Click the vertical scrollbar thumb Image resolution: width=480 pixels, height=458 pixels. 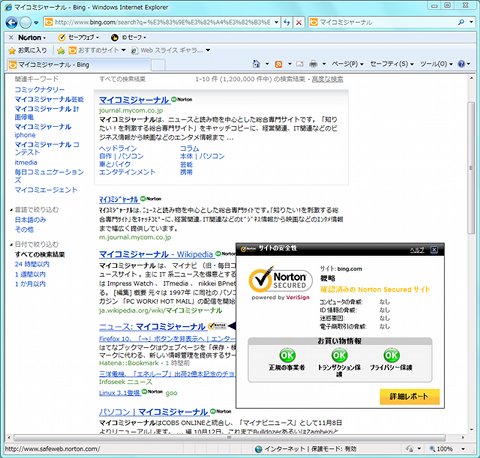[x=471, y=168]
